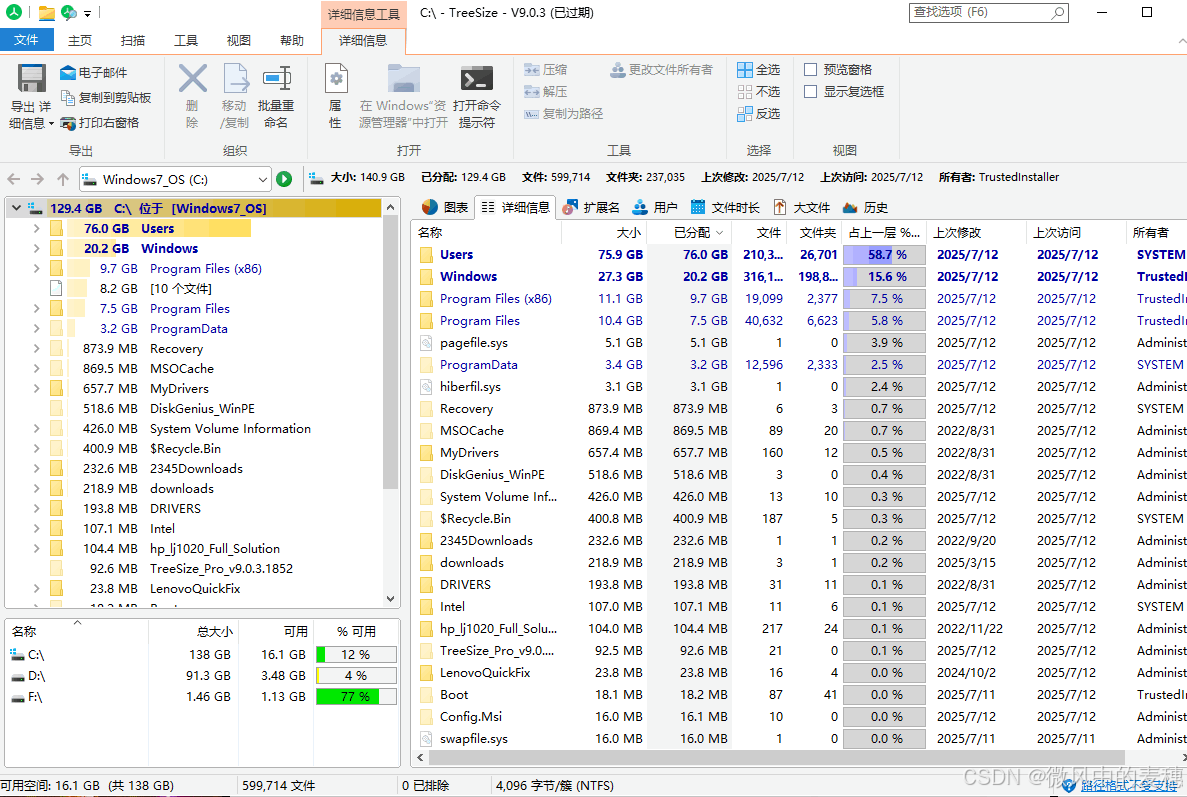Expand ProgramData tree node

coord(36,328)
